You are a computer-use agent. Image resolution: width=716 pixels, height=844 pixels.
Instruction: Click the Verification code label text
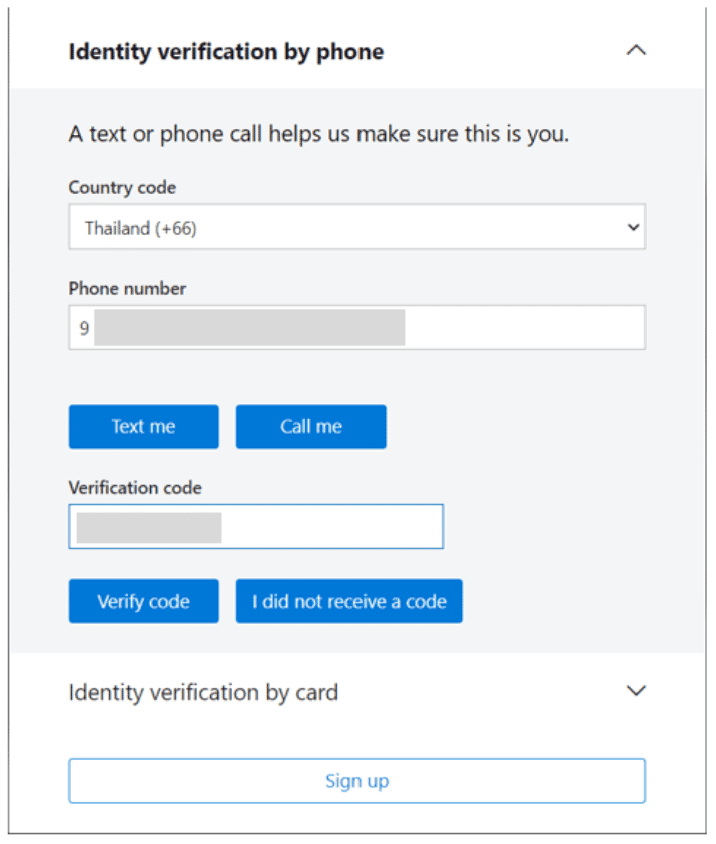135,489
